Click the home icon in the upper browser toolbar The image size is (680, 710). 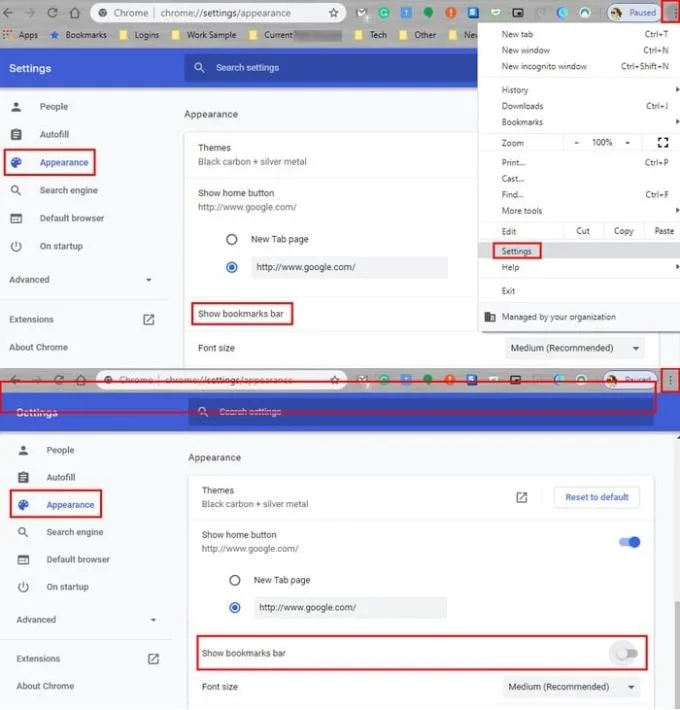click(x=75, y=13)
